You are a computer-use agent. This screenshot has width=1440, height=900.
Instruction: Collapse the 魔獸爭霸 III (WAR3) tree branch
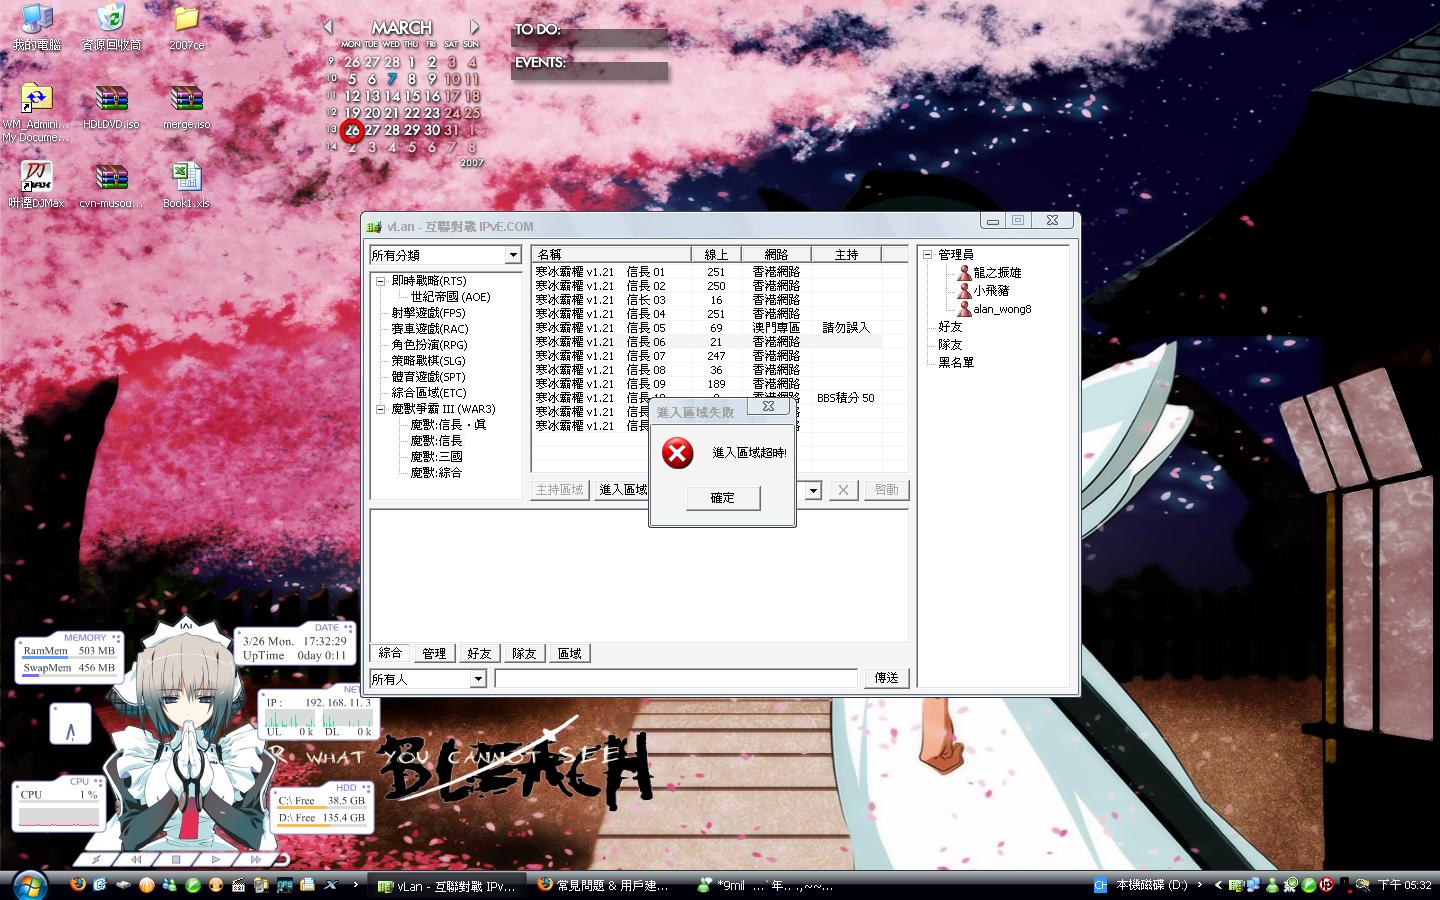[378, 408]
